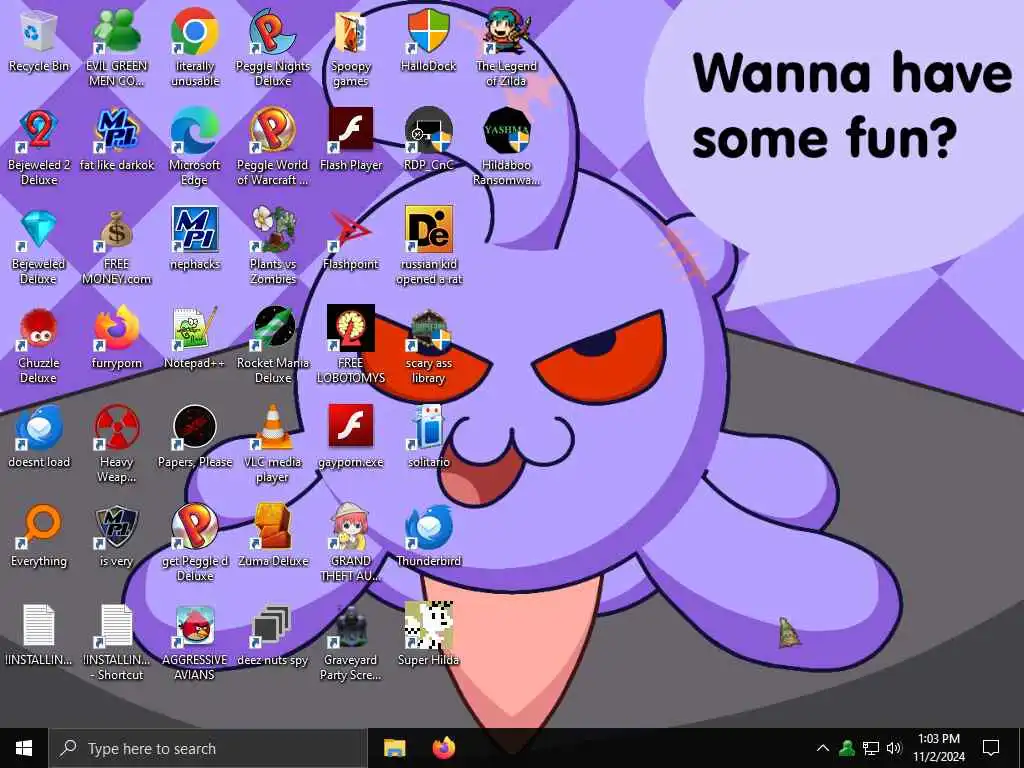The width and height of the screenshot is (1024, 768).
Task: Click the Everything magnifier icon
Action: pyautogui.click(x=39, y=526)
